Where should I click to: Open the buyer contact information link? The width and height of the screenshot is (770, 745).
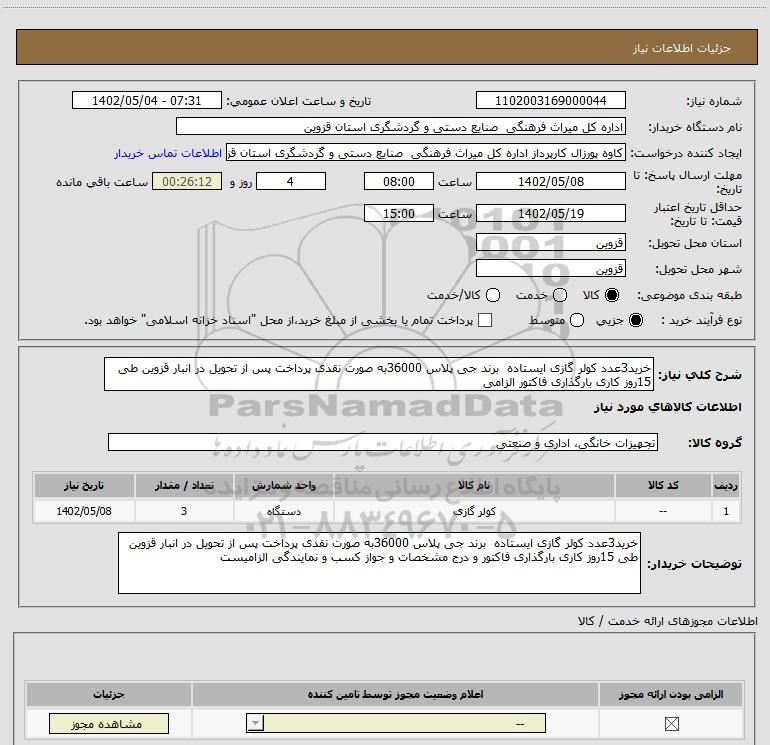click(x=168, y=153)
